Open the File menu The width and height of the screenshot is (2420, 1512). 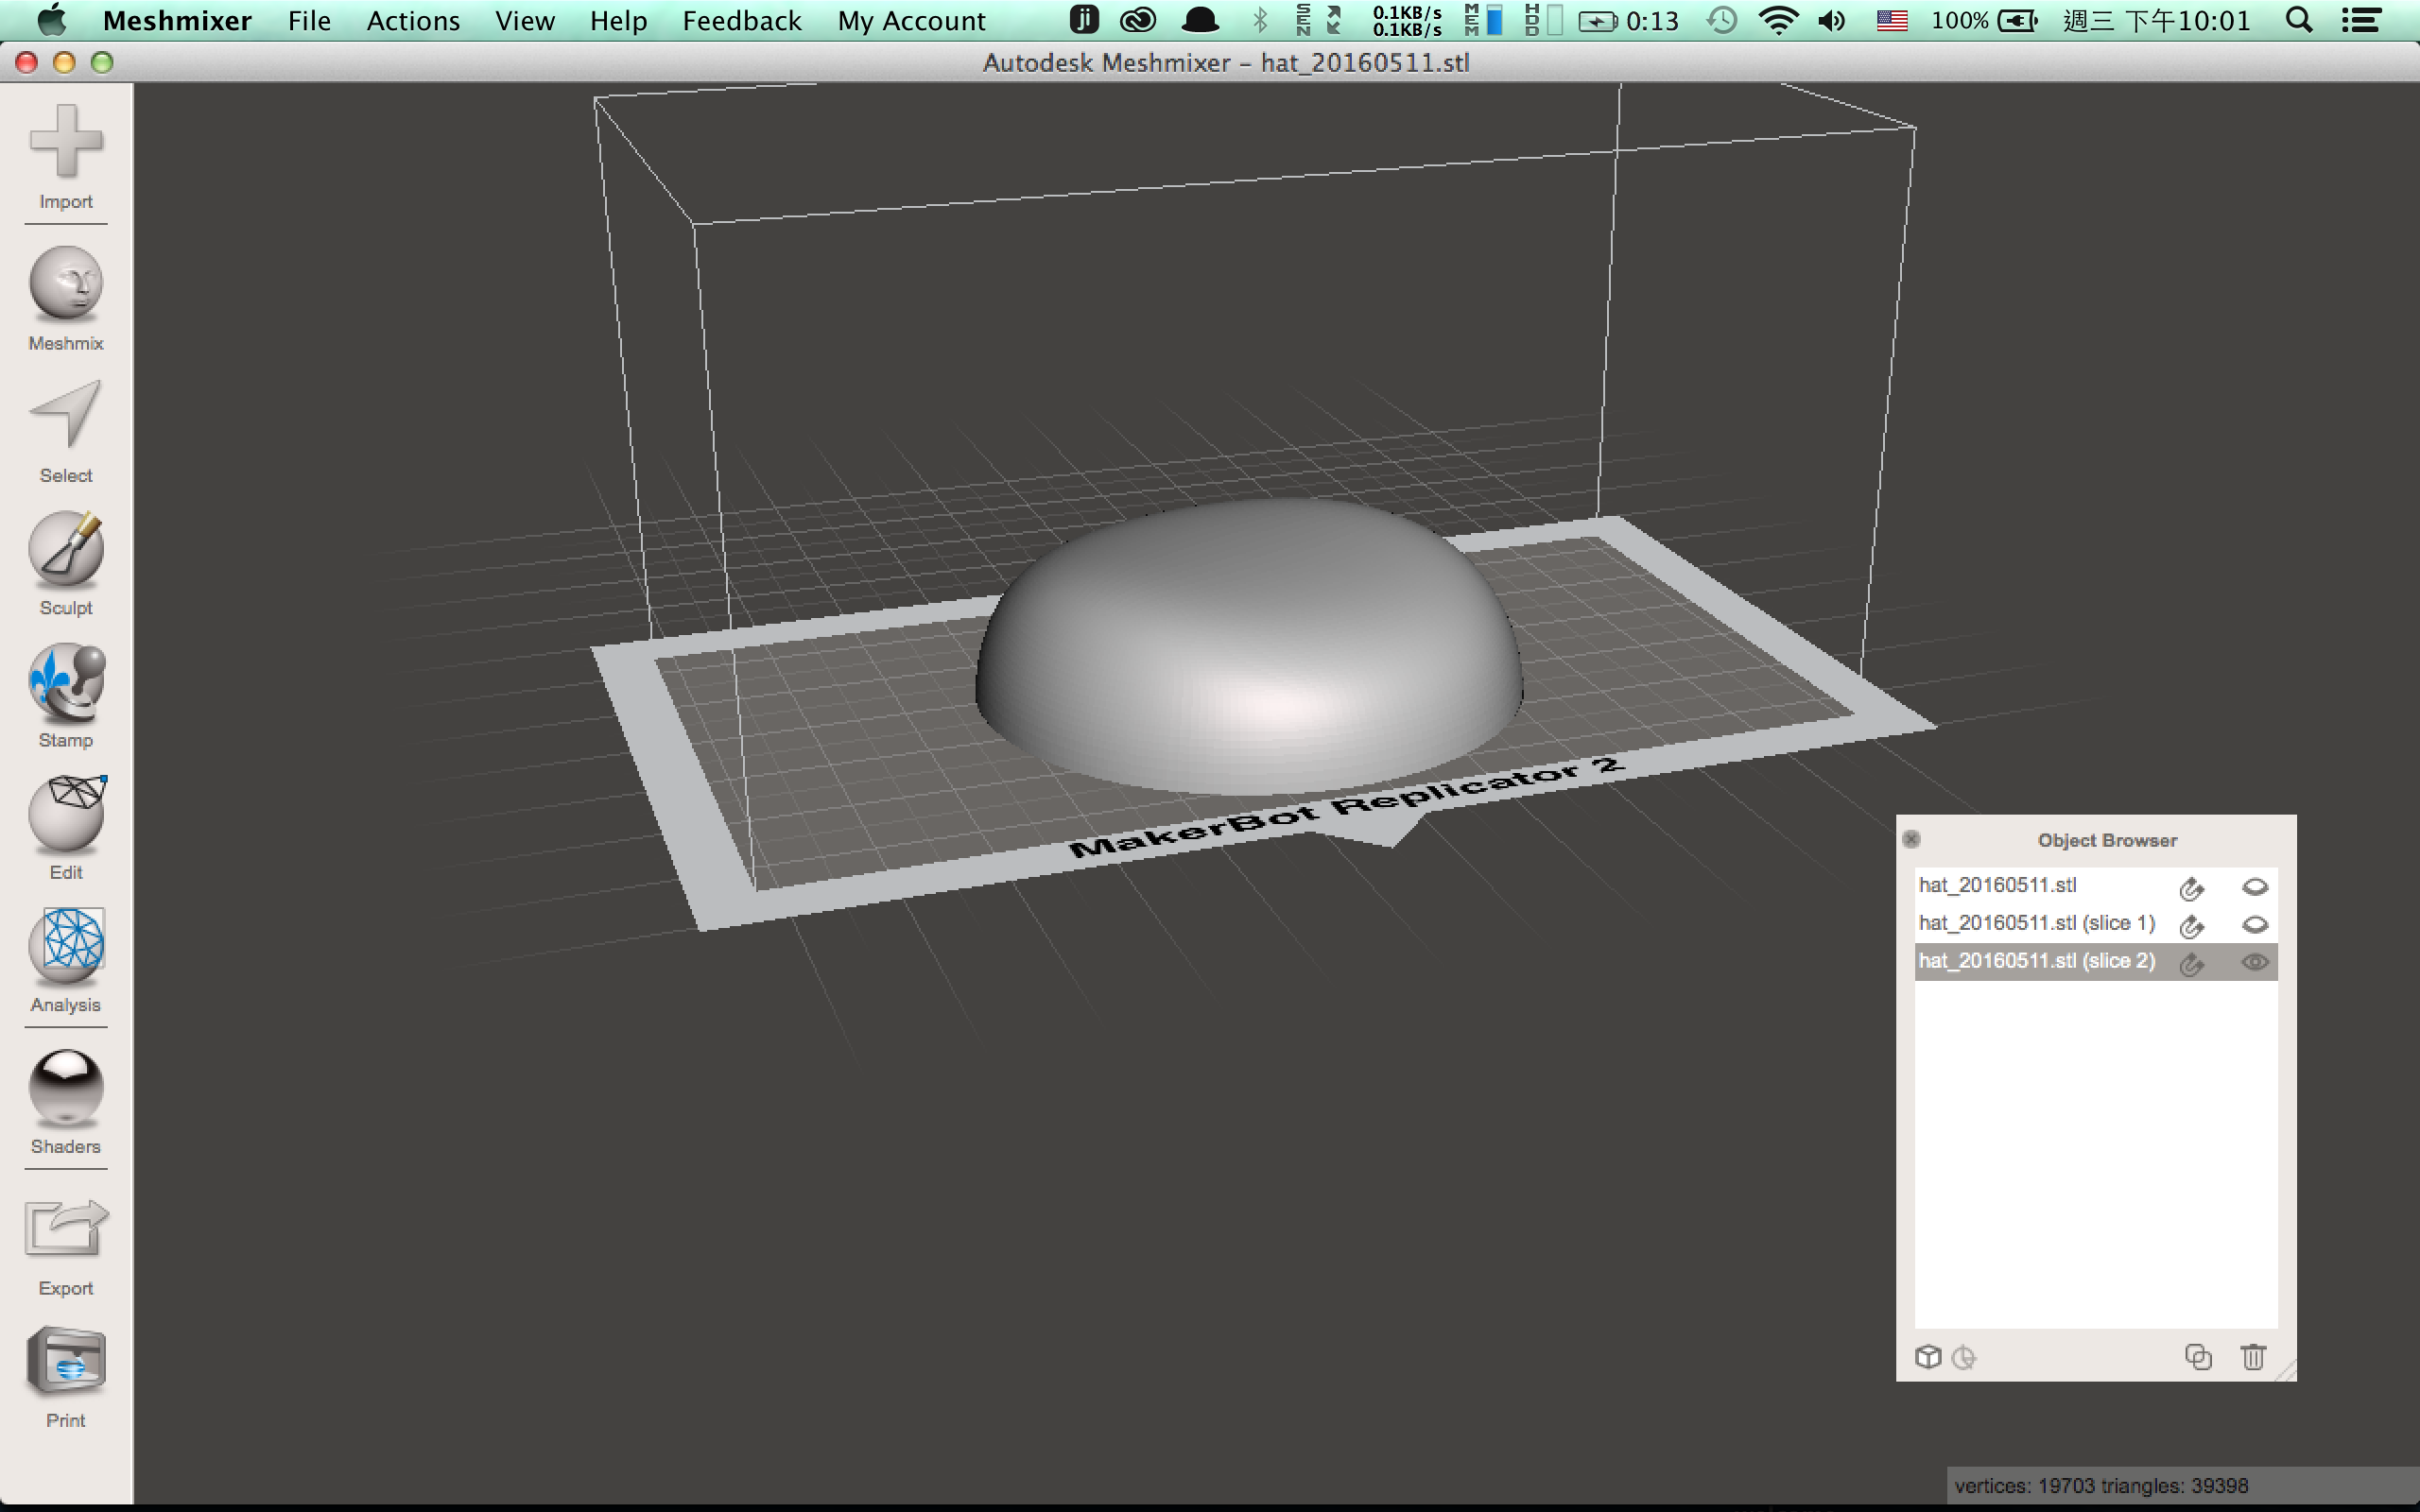[309, 21]
